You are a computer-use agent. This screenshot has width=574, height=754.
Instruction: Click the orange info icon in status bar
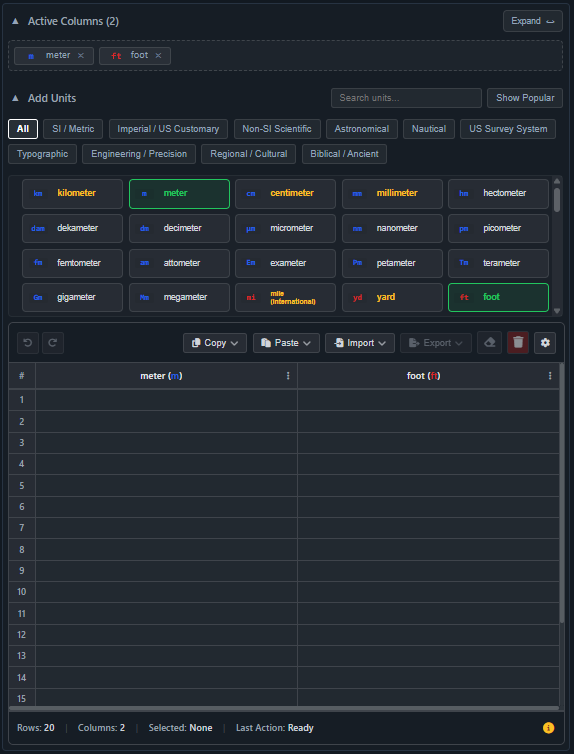pos(549,728)
